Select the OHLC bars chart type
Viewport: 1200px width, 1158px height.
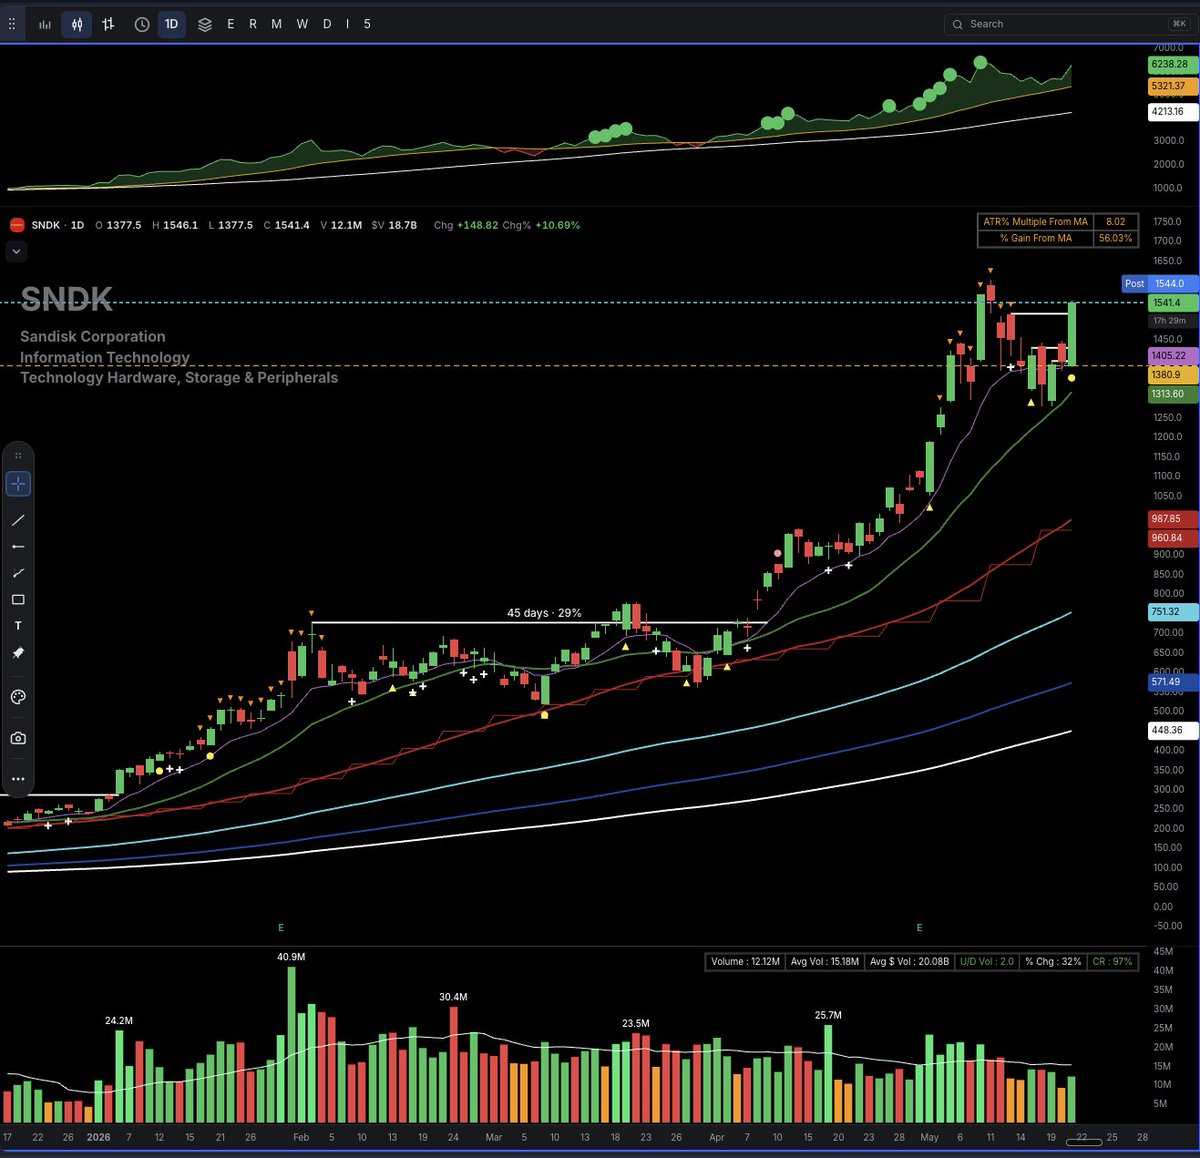coord(108,24)
